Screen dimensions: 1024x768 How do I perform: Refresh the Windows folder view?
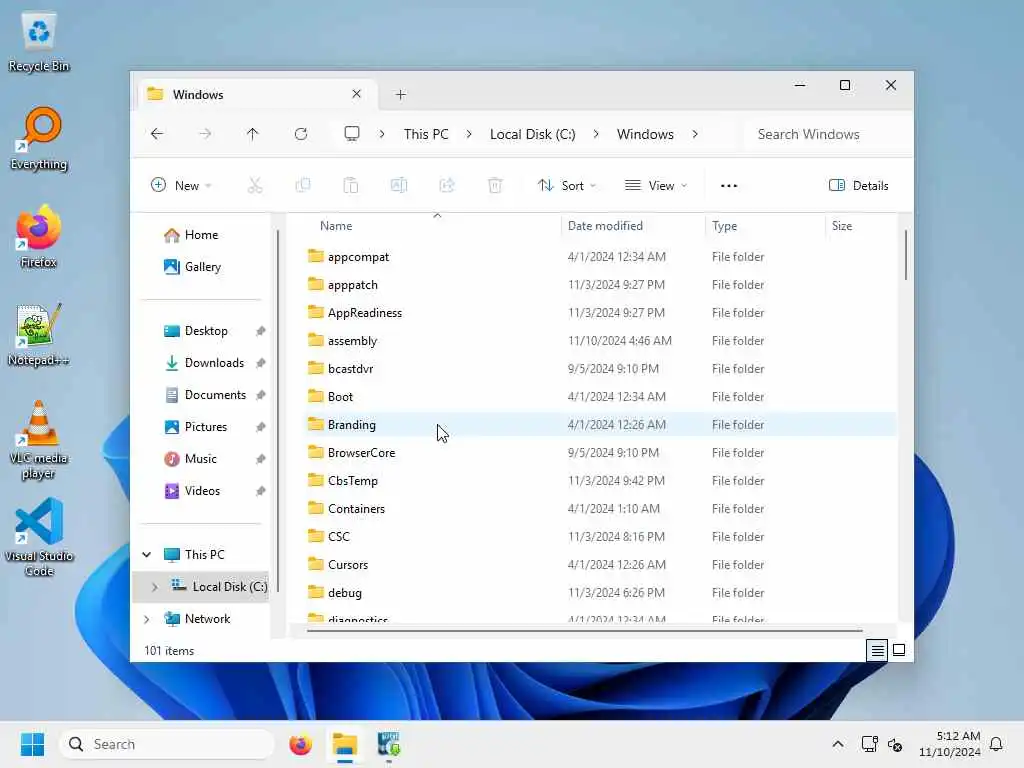click(301, 134)
